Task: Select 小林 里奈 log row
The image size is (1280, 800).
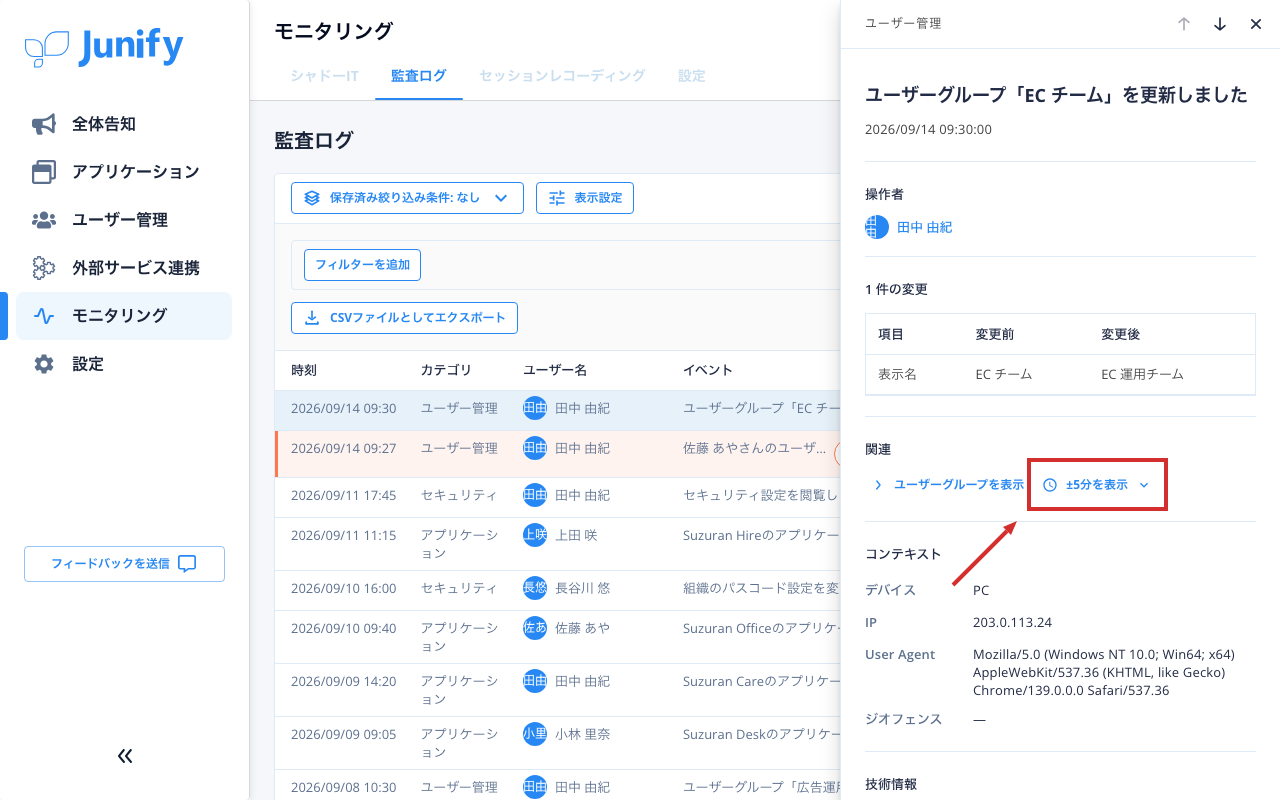Action: [x=558, y=743]
